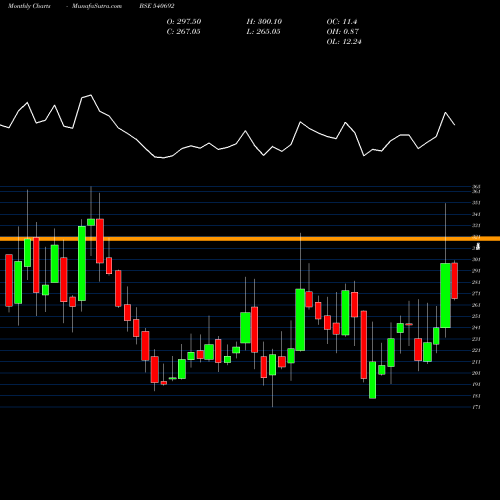The height and width of the screenshot is (500, 500).
Task: Select the close value 'C: 267.05'
Action: point(184,32)
